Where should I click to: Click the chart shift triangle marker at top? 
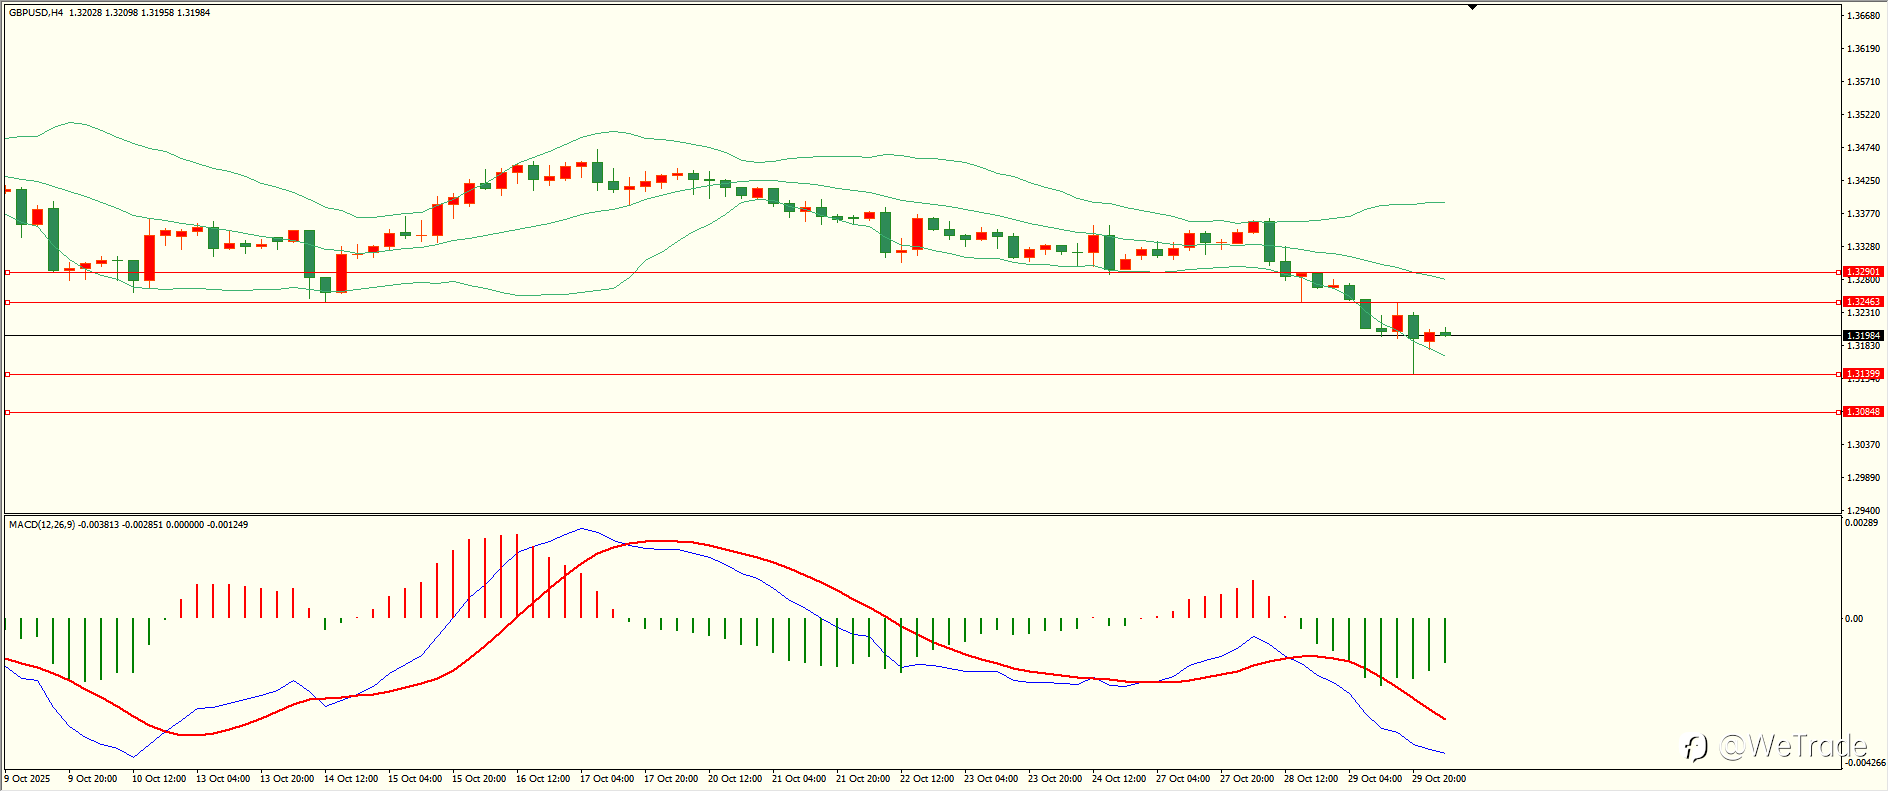1472,7
